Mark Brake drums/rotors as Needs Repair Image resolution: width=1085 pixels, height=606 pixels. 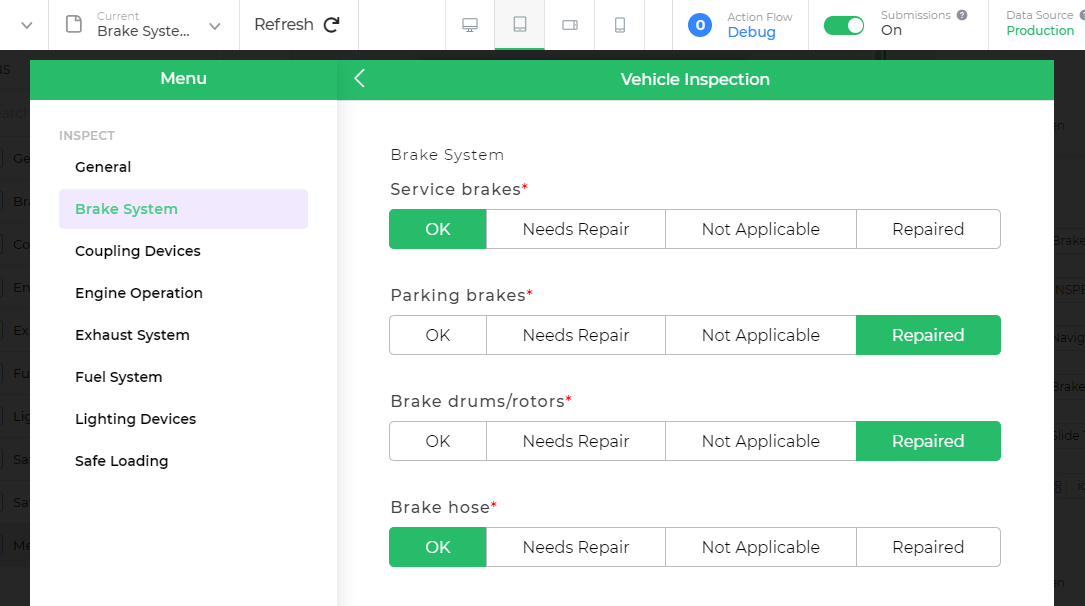(576, 441)
